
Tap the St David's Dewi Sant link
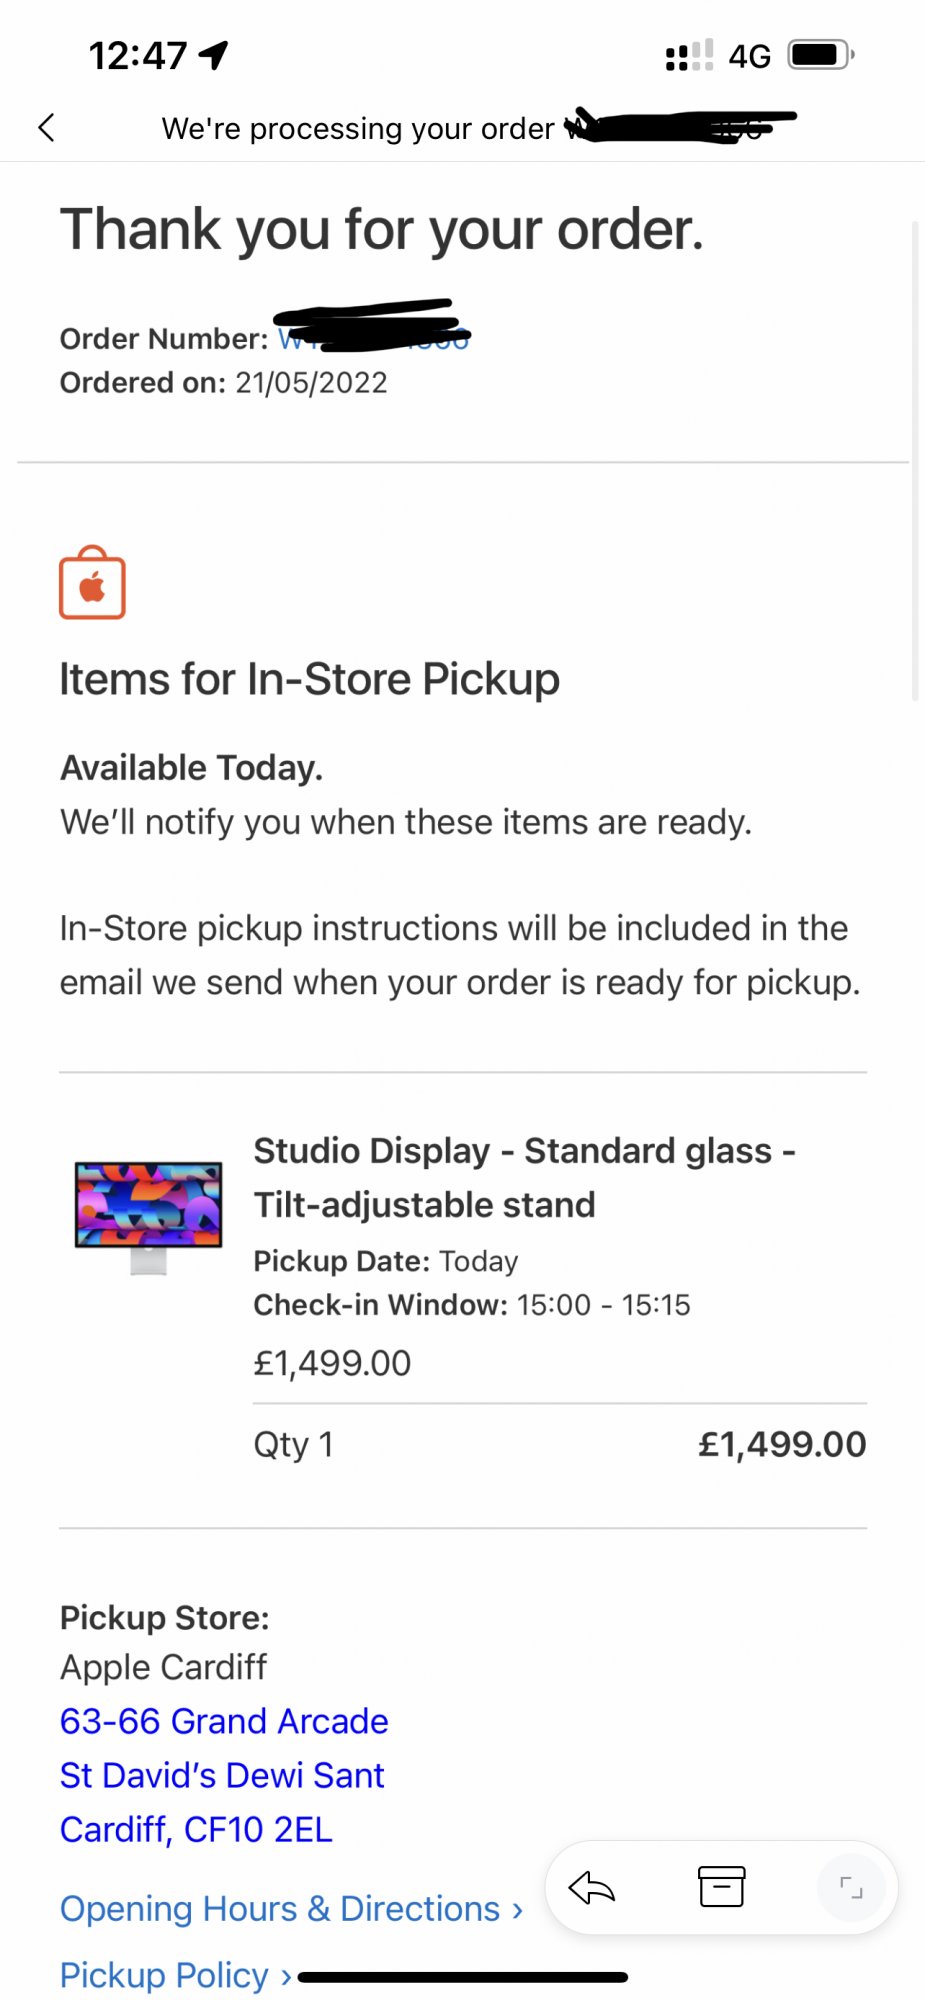point(222,1775)
